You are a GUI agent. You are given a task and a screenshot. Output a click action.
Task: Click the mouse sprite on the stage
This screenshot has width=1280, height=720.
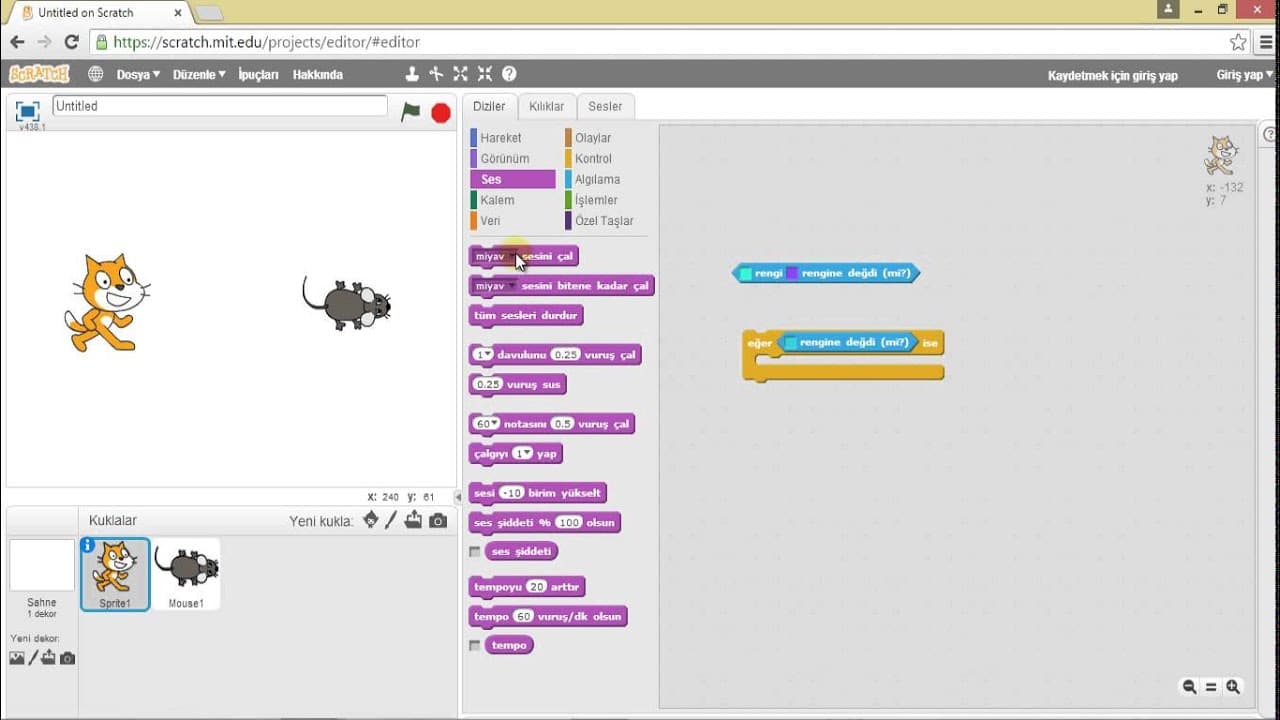(347, 304)
